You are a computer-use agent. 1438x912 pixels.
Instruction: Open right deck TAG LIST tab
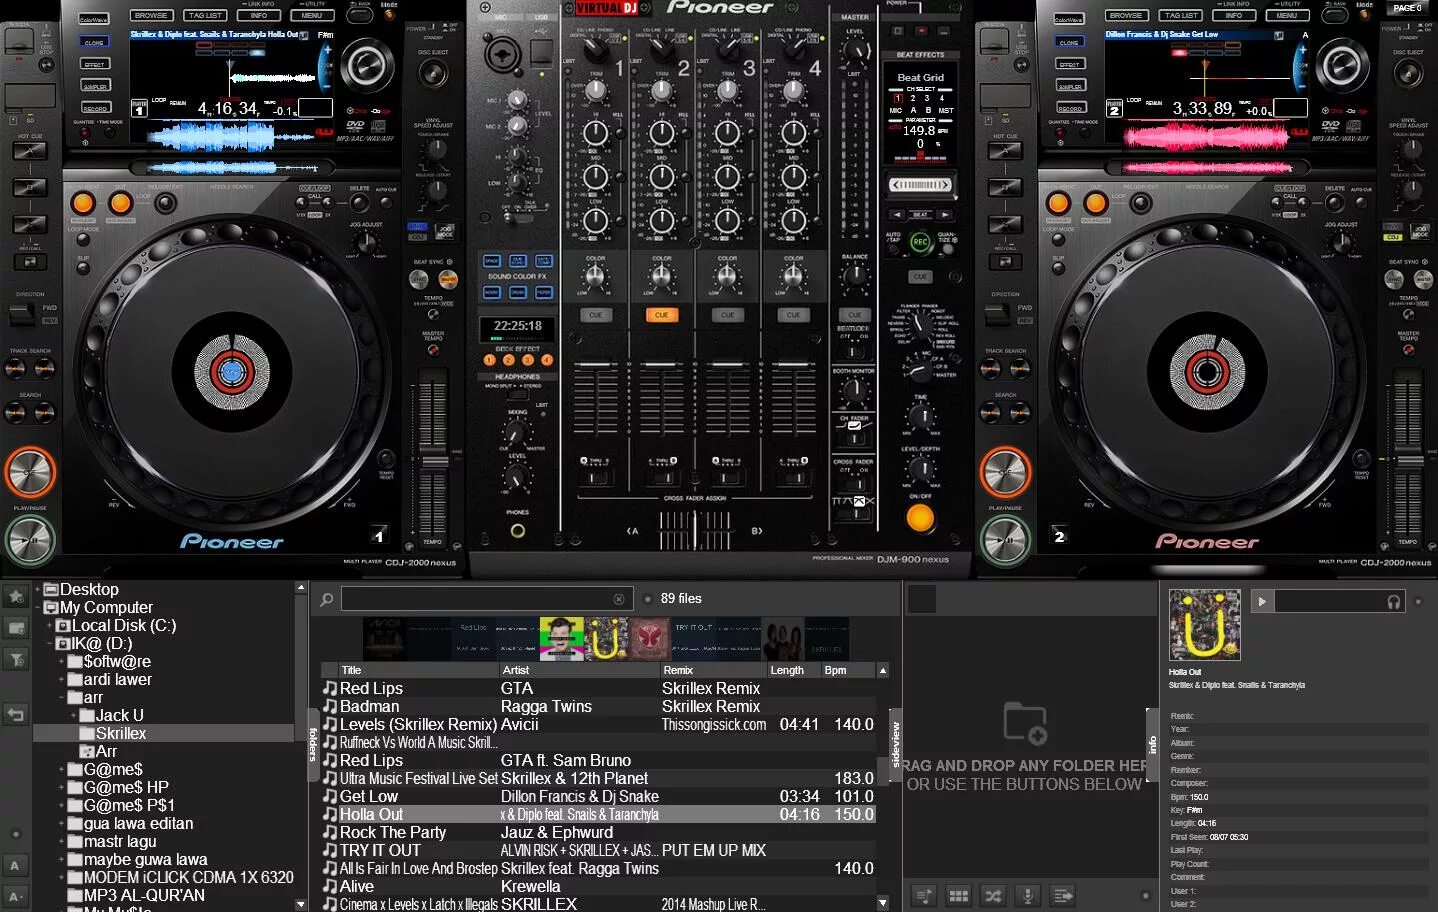(x=1181, y=15)
